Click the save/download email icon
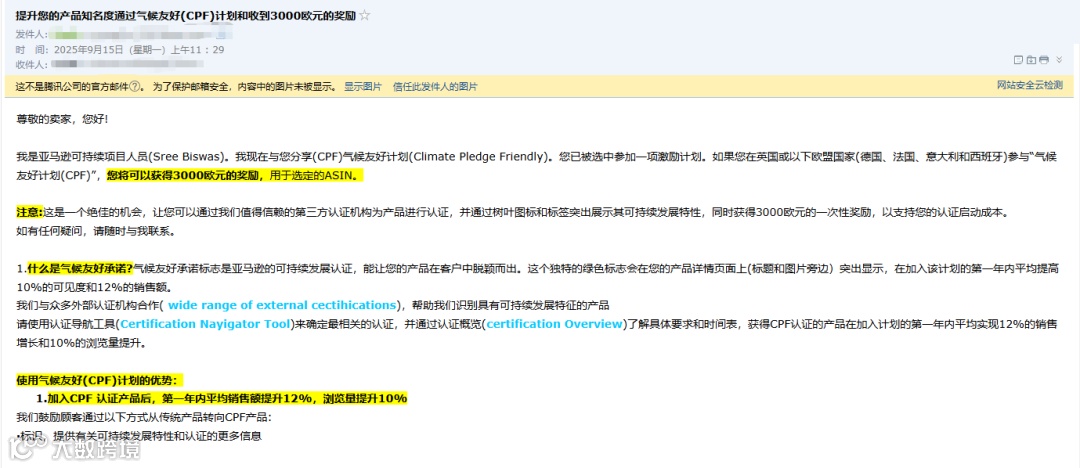 coord(1031,60)
